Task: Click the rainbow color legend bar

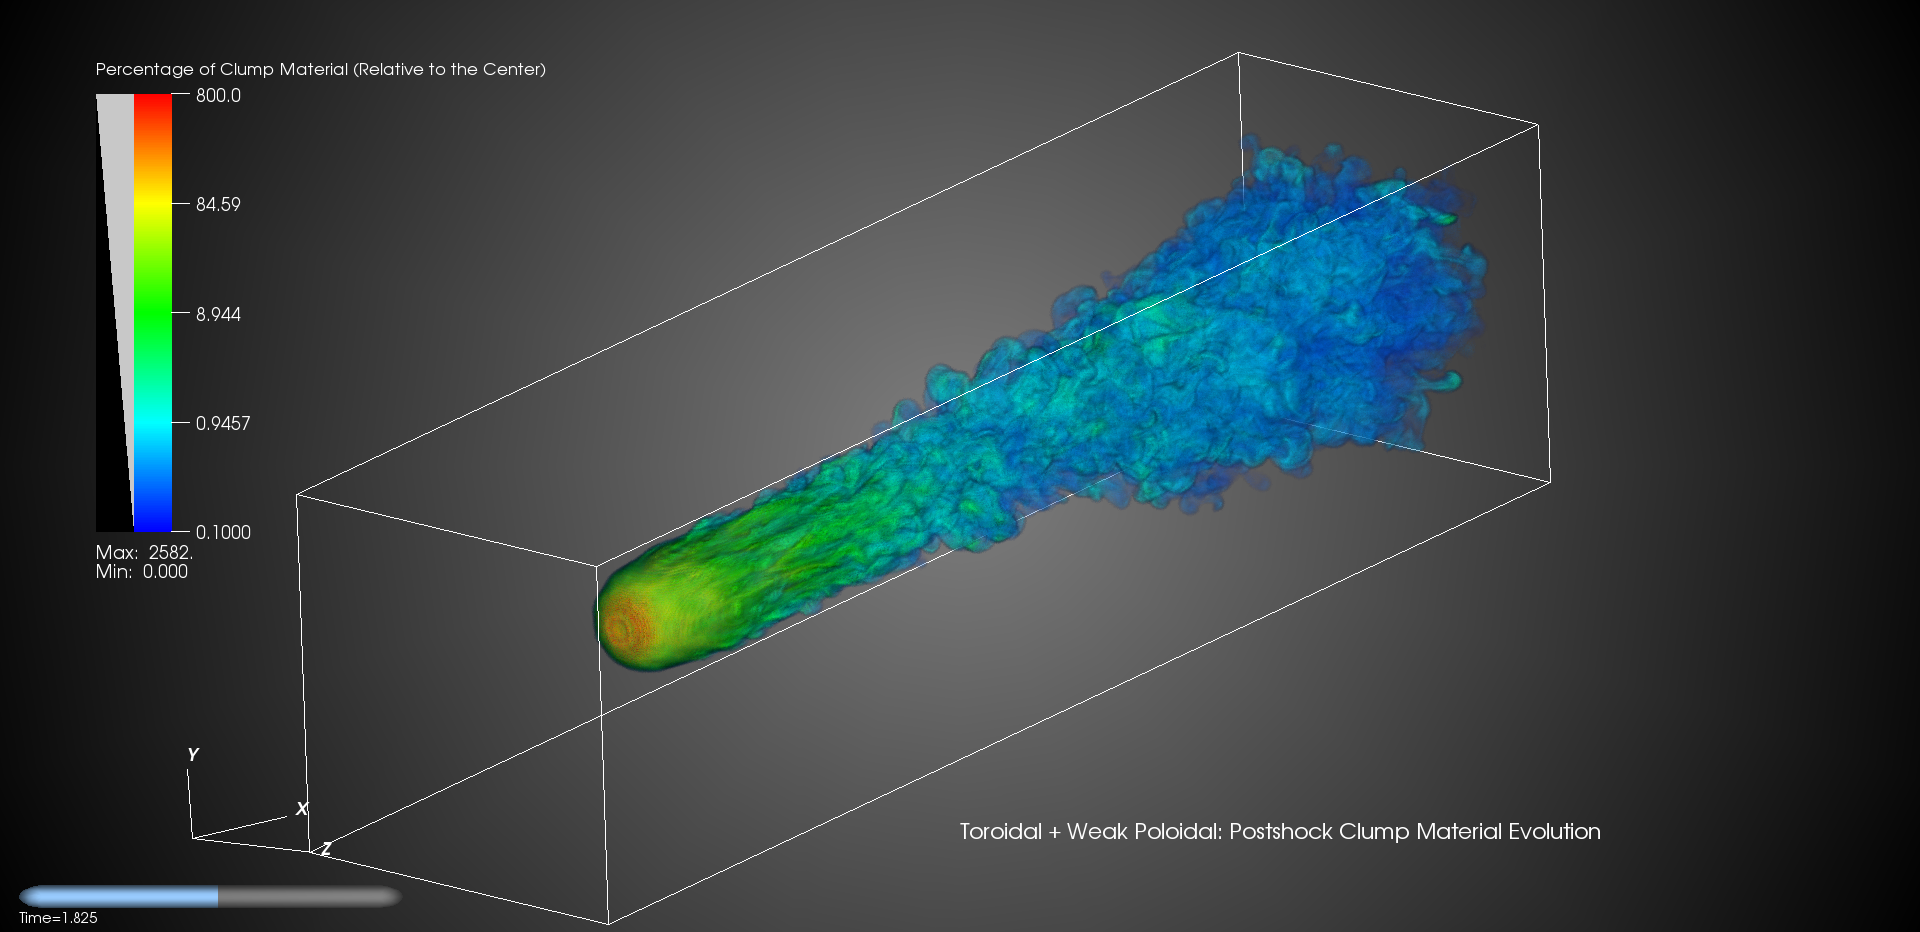Action: tap(153, 313)
